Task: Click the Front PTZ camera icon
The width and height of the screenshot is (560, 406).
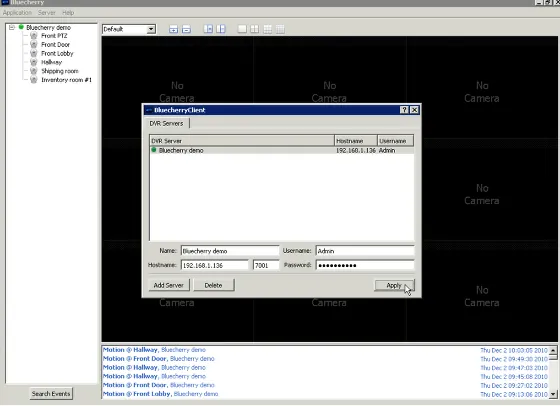Action: tap(34, 36)
